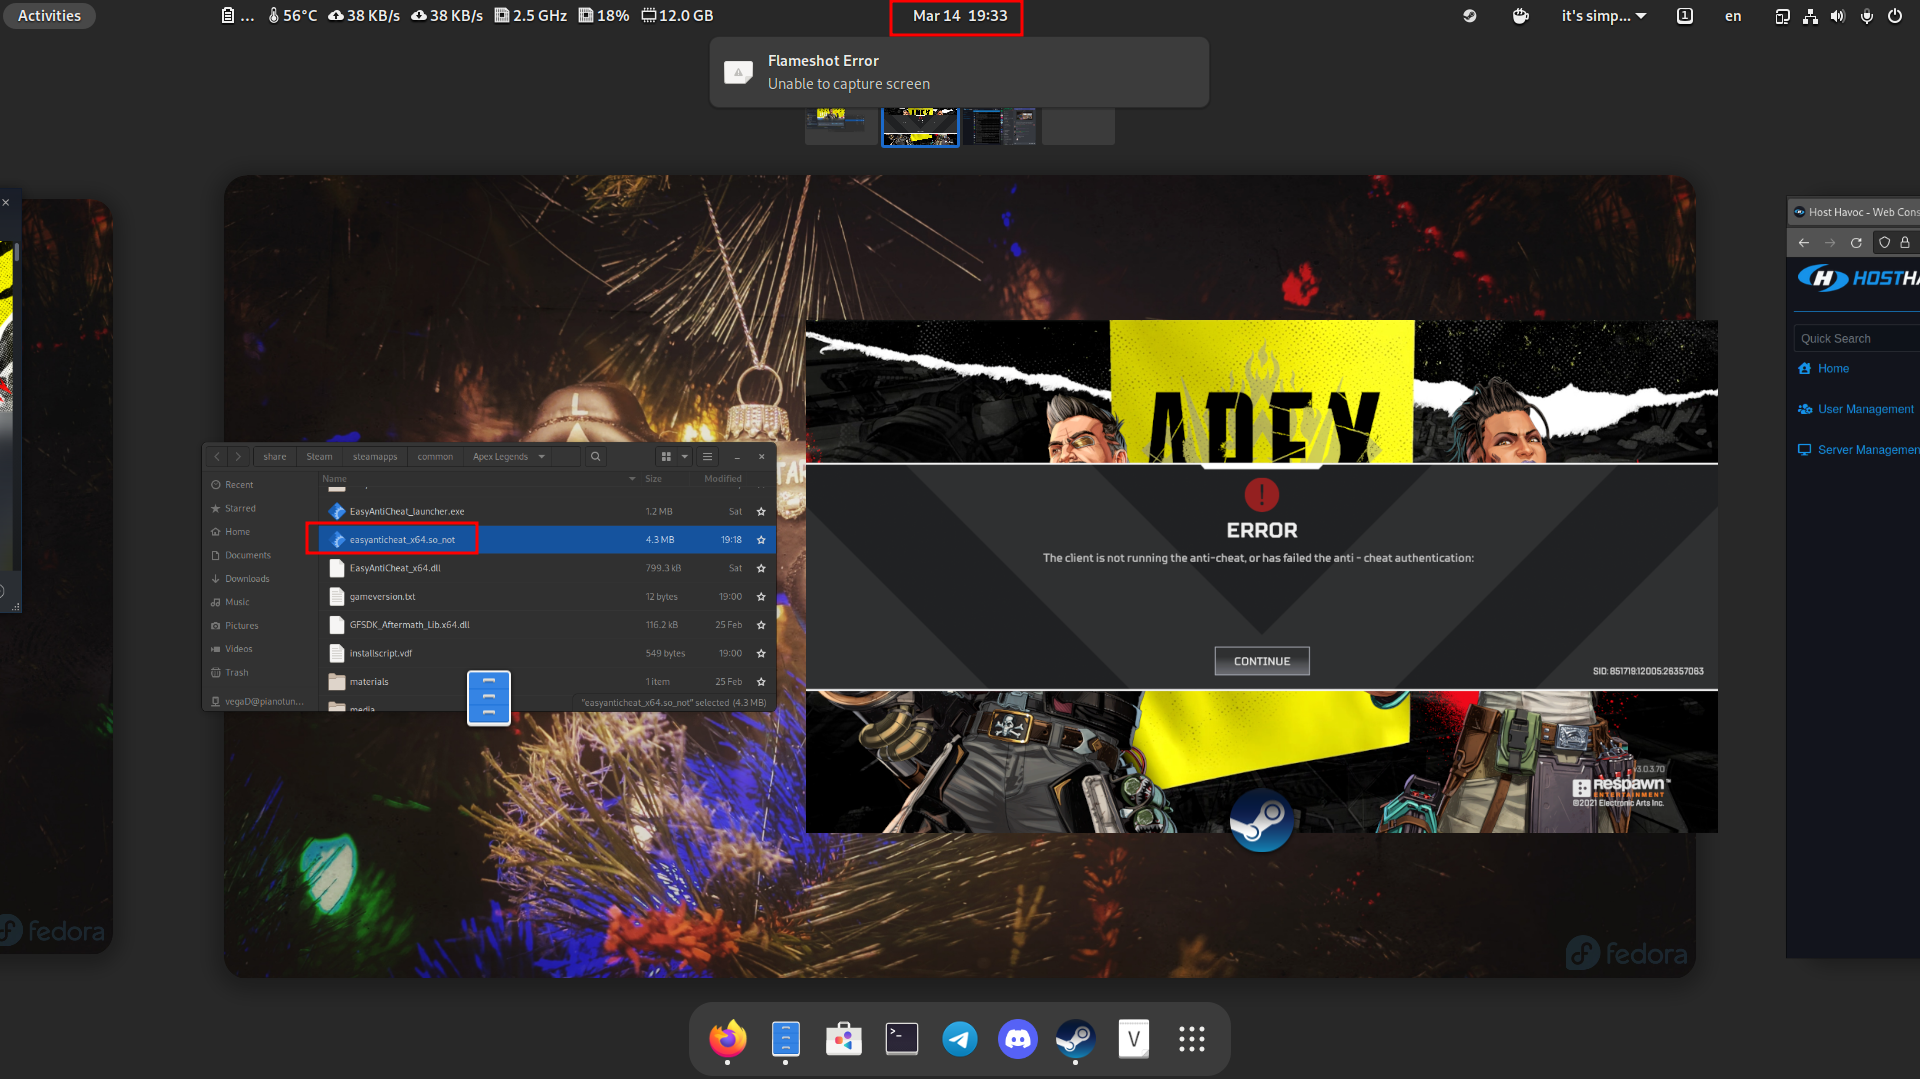The image size is (1920, 1079).
Task: Sort files by the Size column
Action: pos(653,479)
